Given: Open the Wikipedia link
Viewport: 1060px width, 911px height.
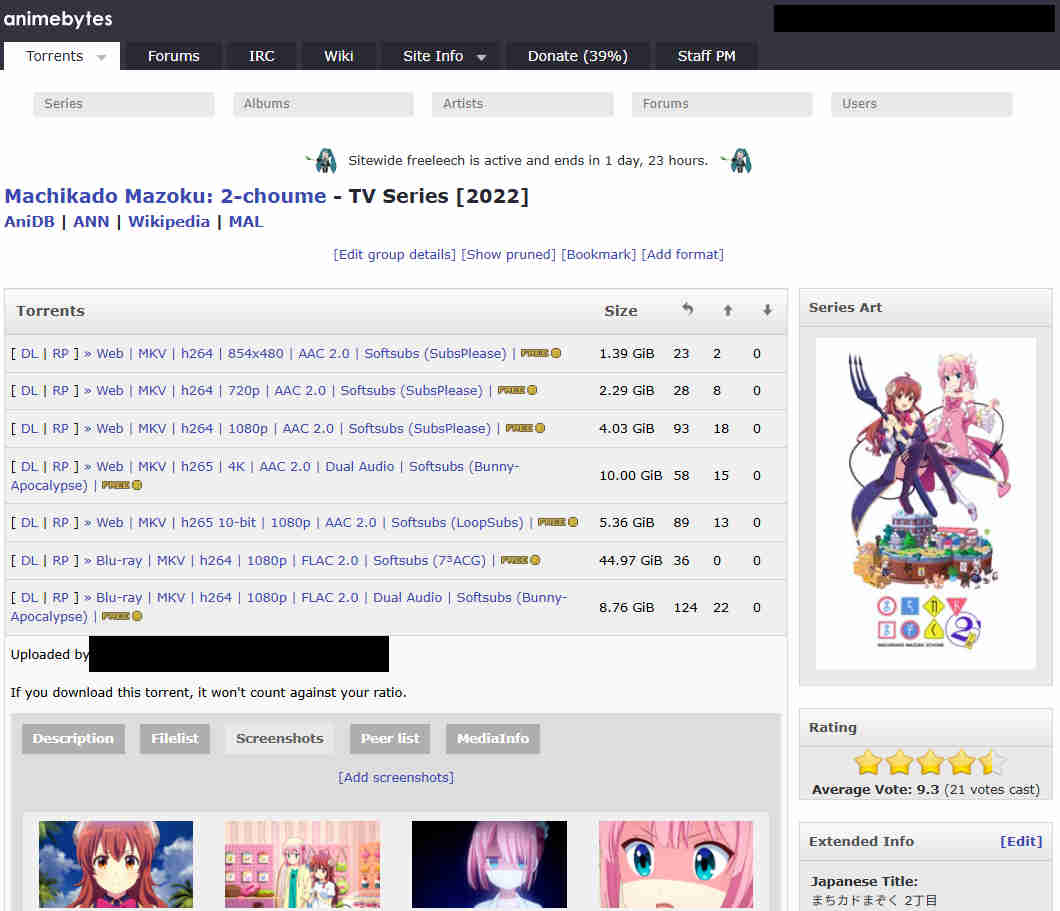Looking at the screenshot, I should tap(169, 222).
